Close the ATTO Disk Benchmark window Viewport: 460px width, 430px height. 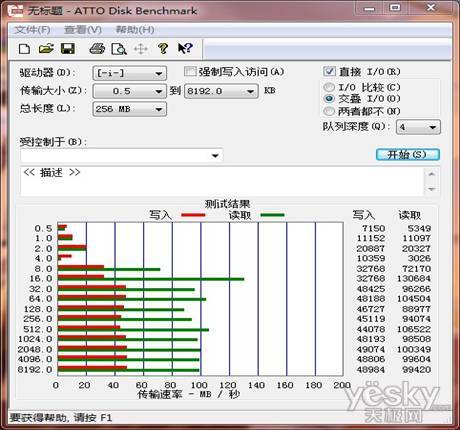tap(431, 8)
